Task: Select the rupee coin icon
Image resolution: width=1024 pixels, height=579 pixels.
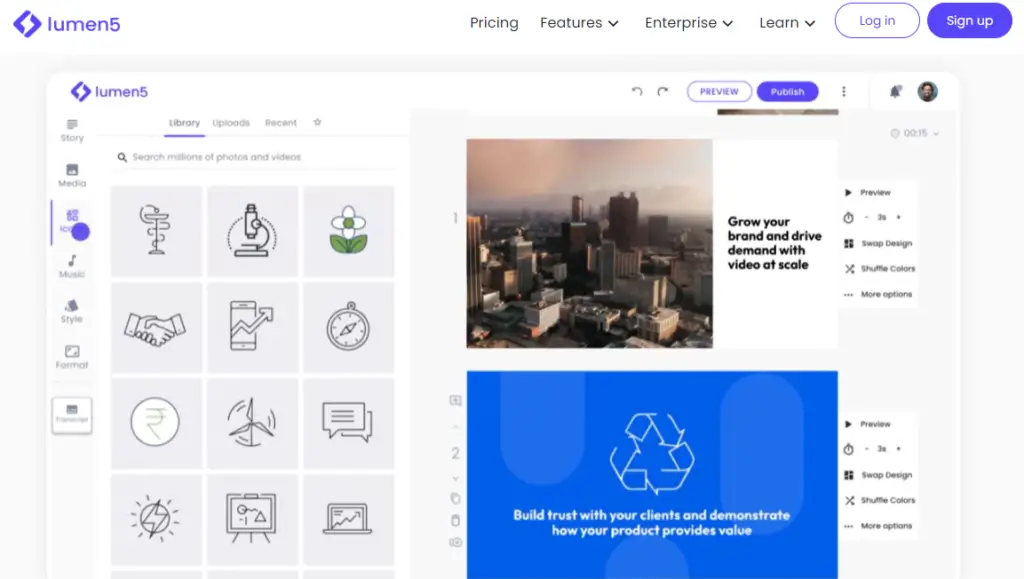Action: click(156, 423)
